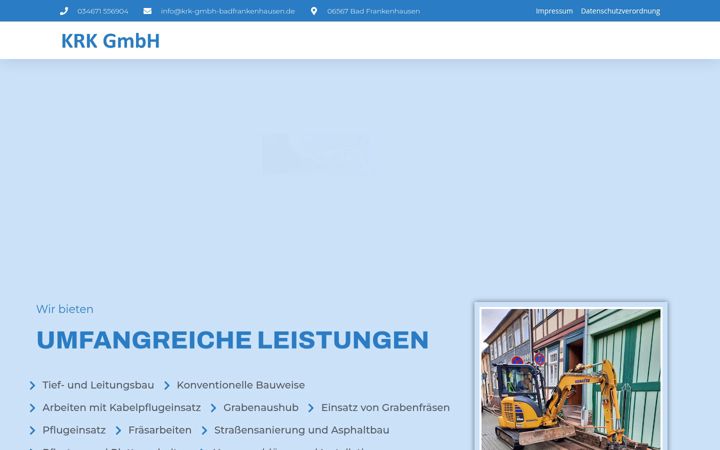The height and width of the screenshot is (450, 720).
Task: Click chevron before Einsatz von Grabenfräsen
Action: [311, 408]
